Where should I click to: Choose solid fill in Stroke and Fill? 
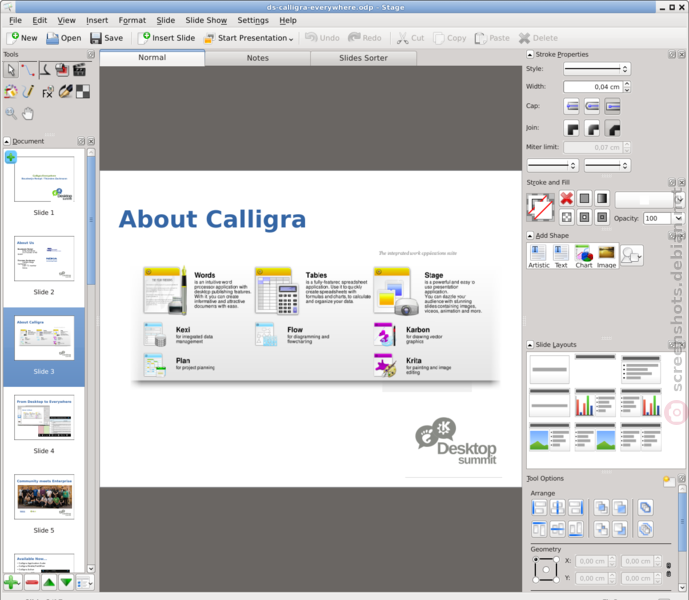coord(584,199)
